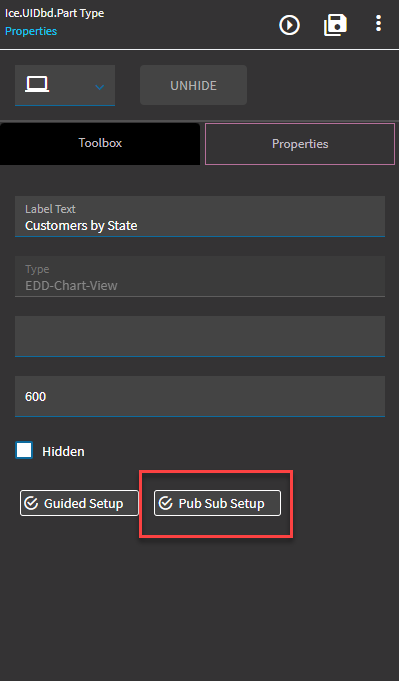
Task: Click the UNHIDE button
Action: click(x=193, y=85)
